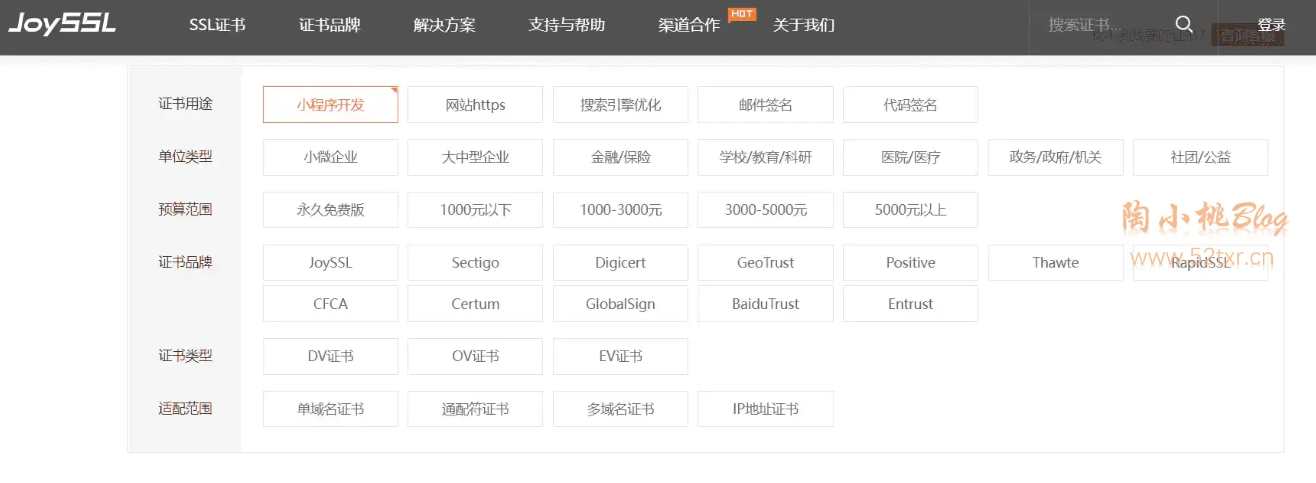Viewport: 1316px width, 483px height.
Task: Select the 邮件签名 filter
Action: tap(765, 104)
